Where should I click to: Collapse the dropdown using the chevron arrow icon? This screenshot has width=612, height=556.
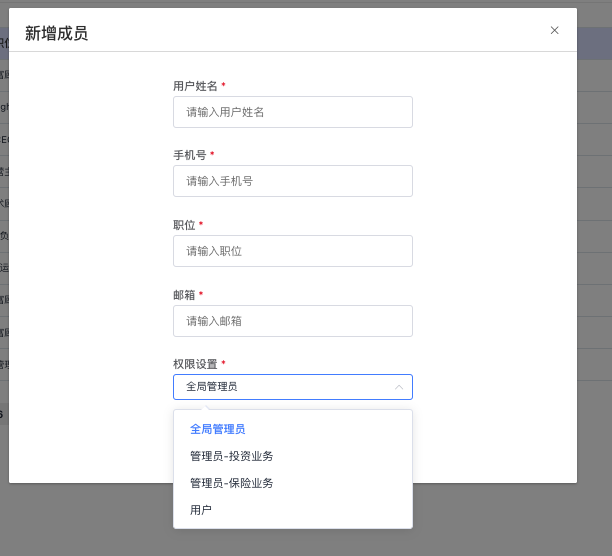[398, 387]
